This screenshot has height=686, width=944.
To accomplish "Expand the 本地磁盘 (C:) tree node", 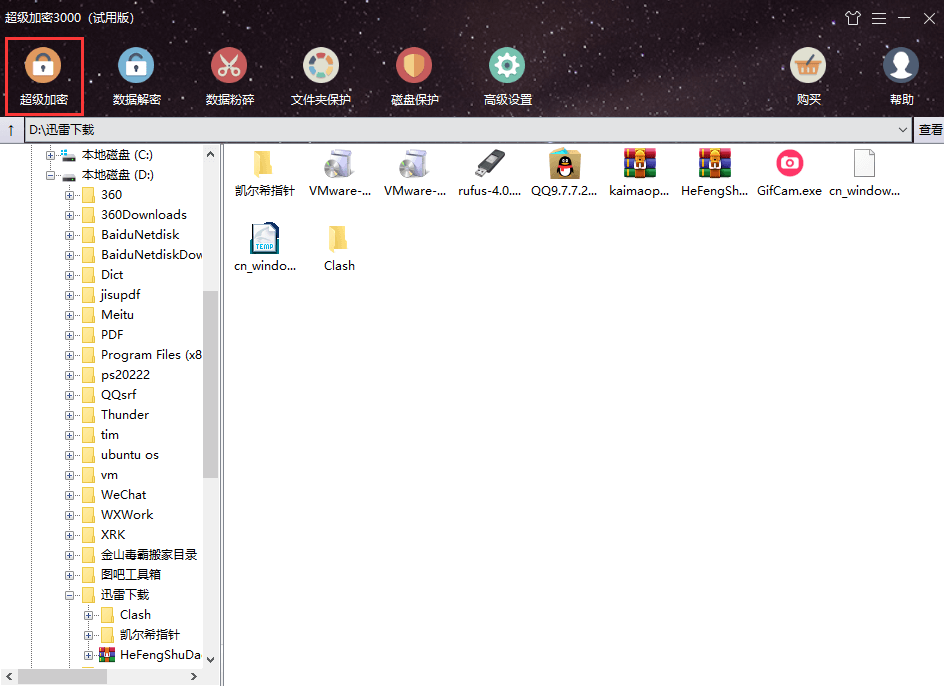I will coord(51,155).
